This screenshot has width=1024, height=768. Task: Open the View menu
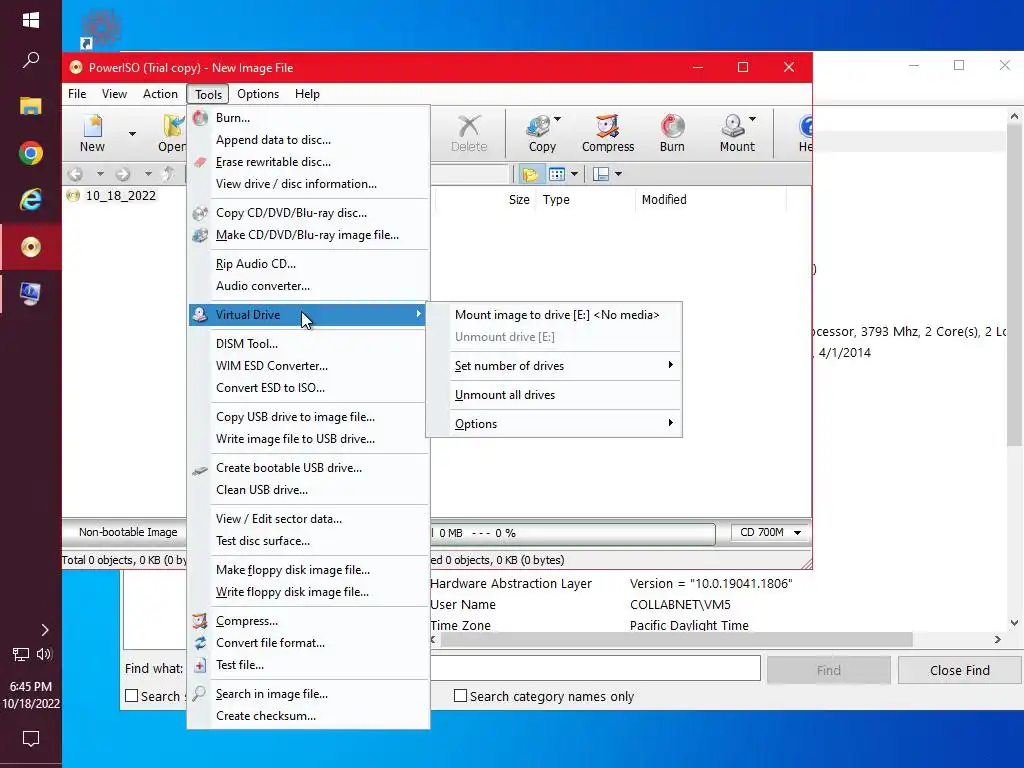click(x=114, y=94)
